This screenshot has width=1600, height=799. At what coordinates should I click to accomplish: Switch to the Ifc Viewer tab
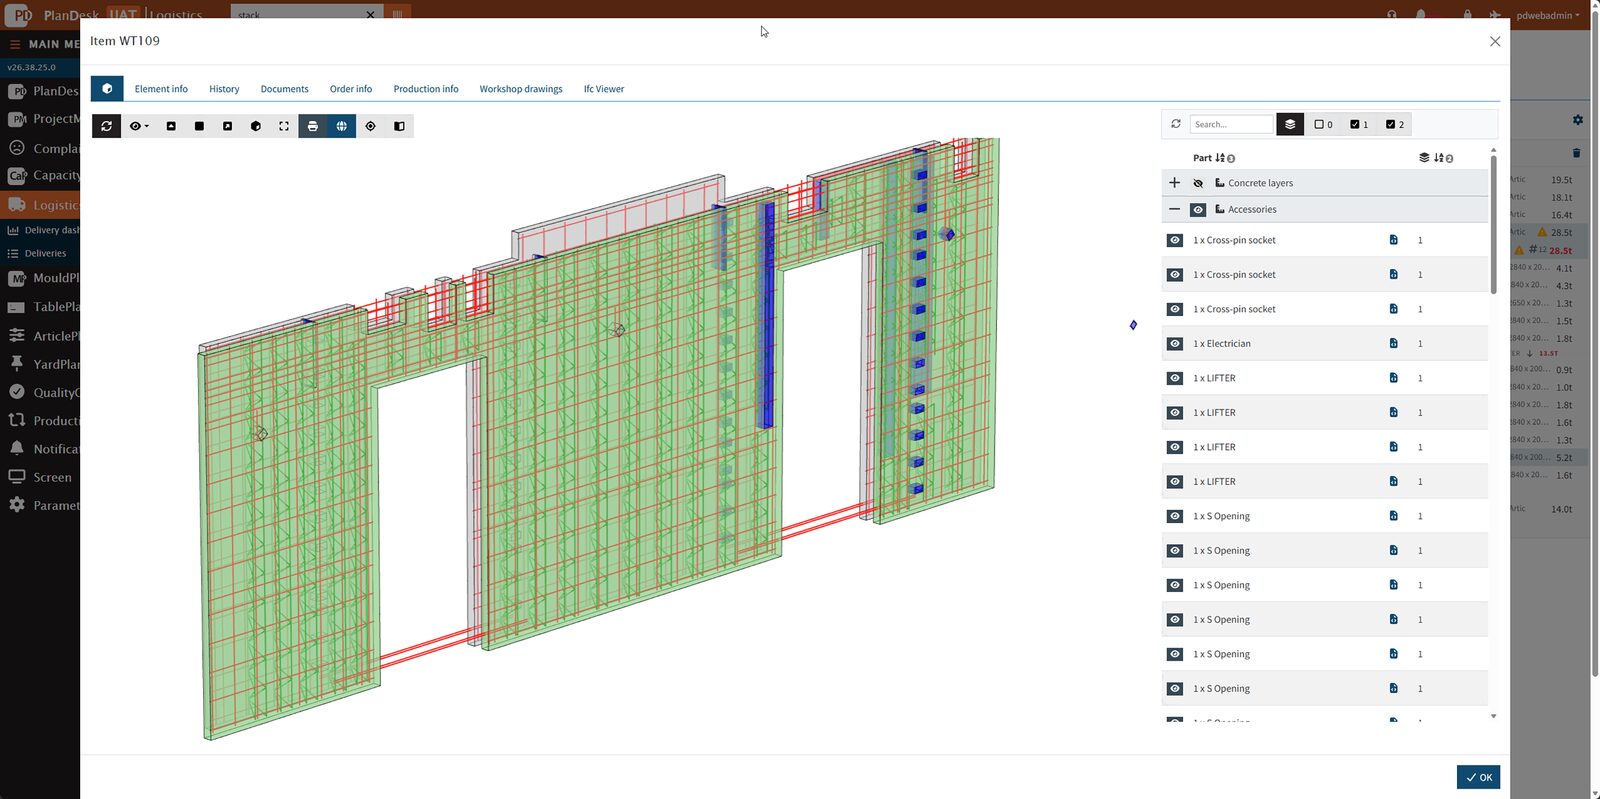click(x=604, y=89)
